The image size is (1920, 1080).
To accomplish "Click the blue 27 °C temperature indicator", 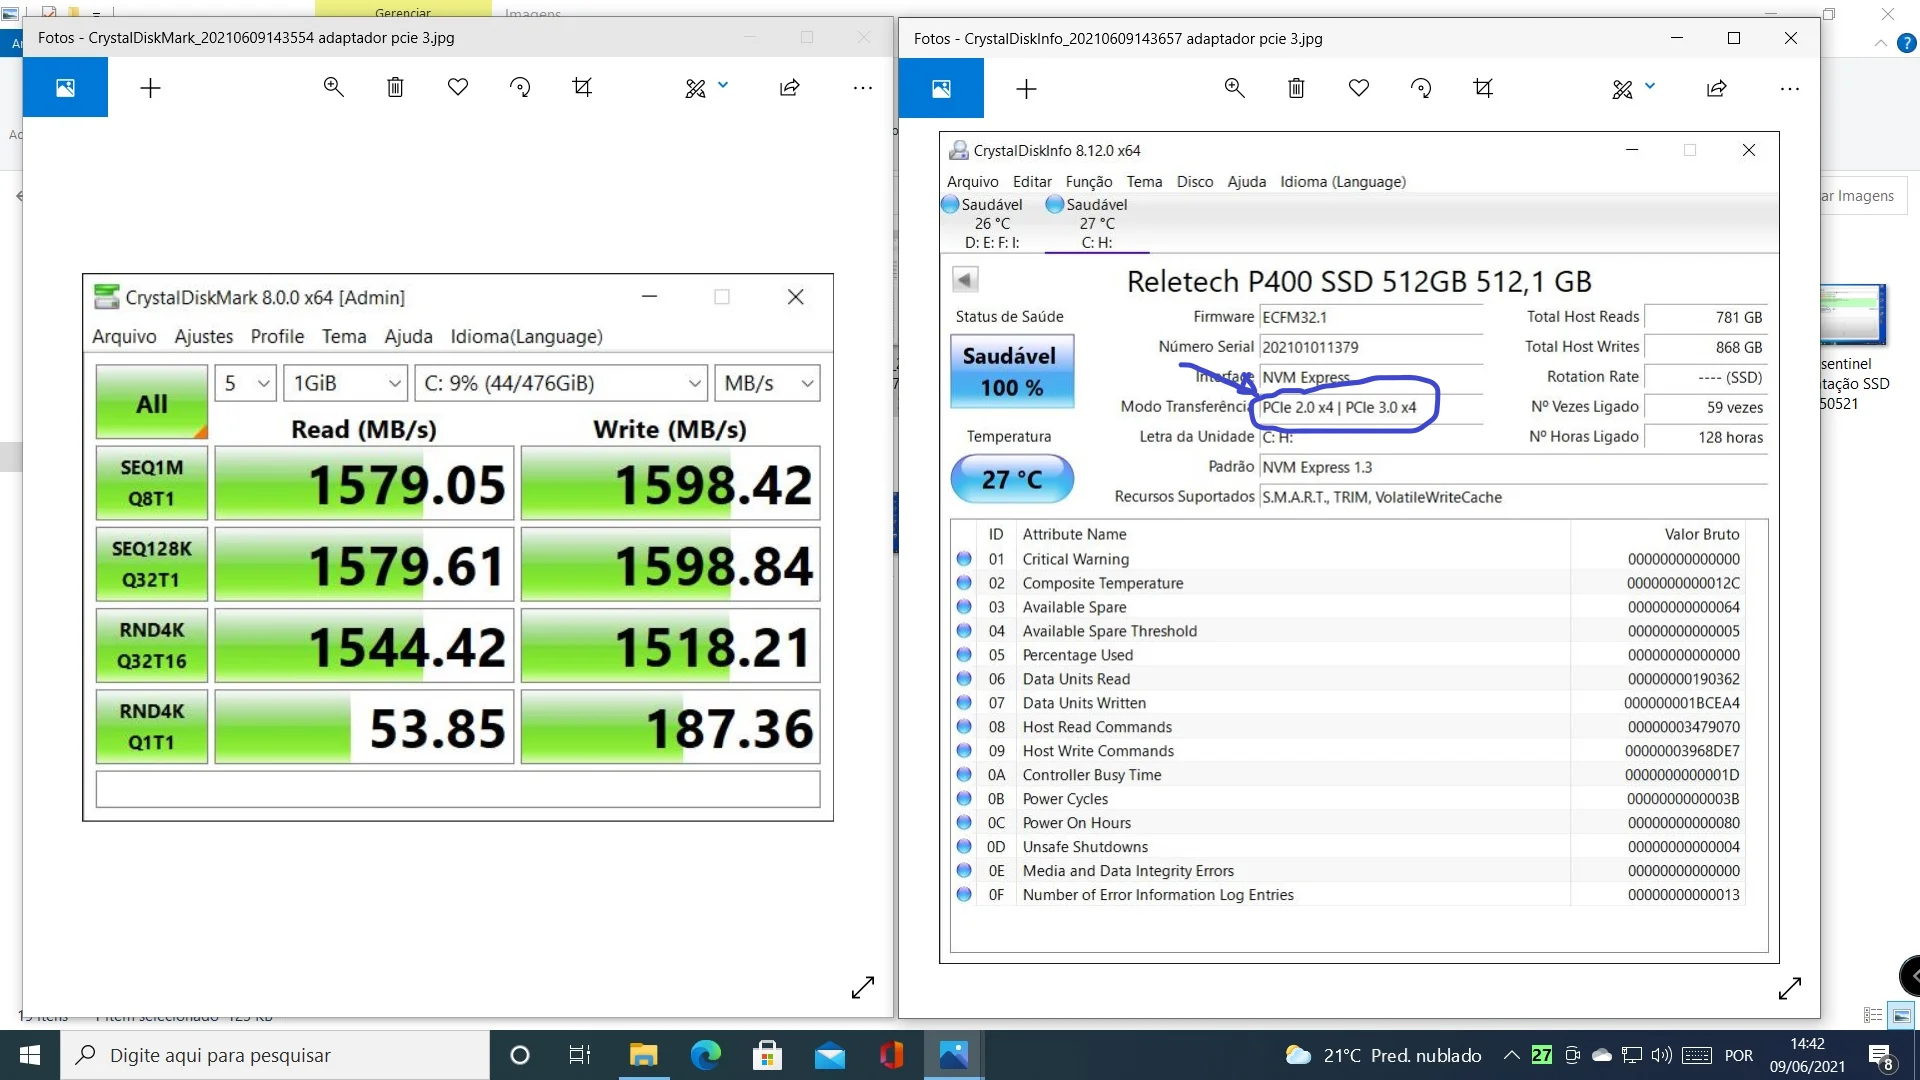I will [1012, 480].
